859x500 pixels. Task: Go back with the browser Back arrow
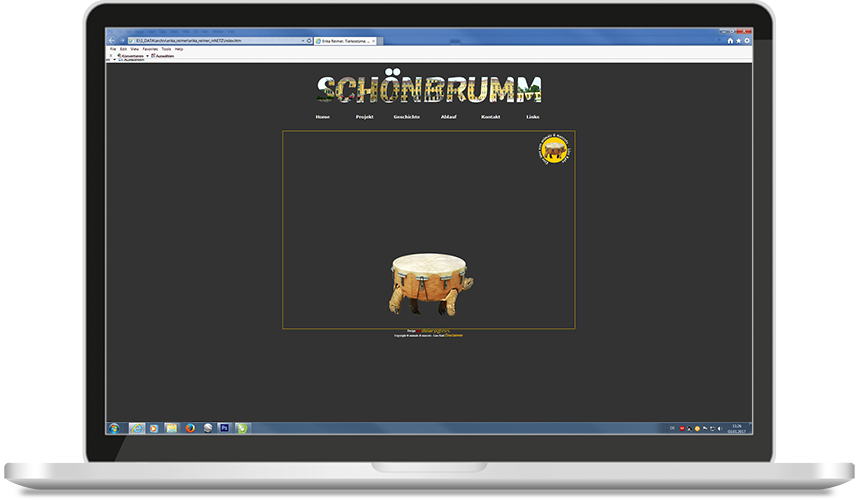pyautogui.click(x=112, y=41)
